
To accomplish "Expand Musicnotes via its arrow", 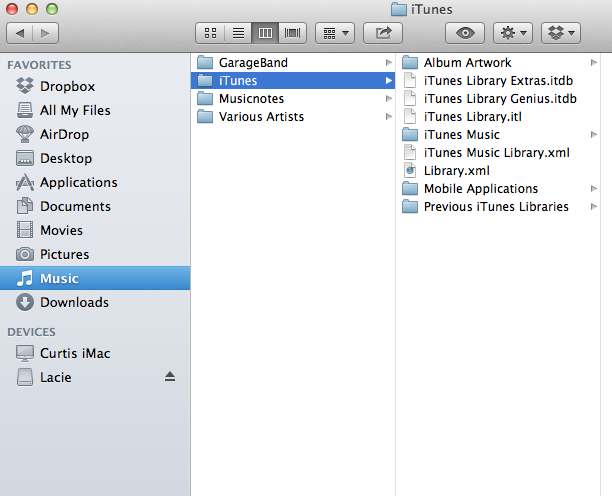I will 388,98.
